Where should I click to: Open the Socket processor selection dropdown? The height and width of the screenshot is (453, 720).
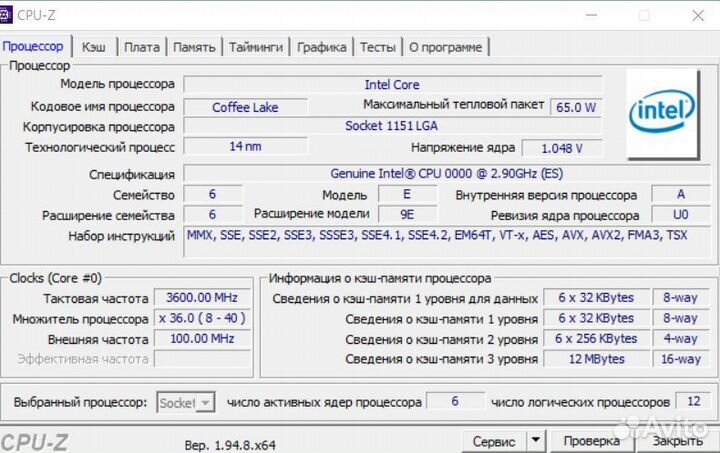(186, 403)
